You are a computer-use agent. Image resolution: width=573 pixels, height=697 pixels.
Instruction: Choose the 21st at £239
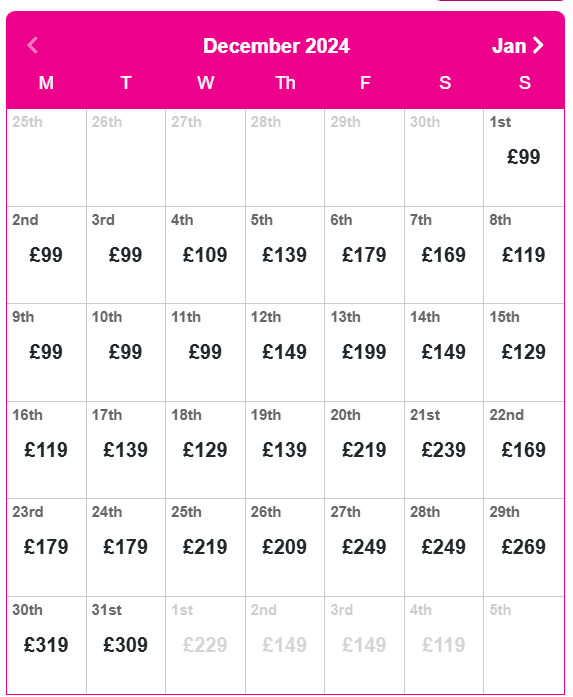click(444, 450)
